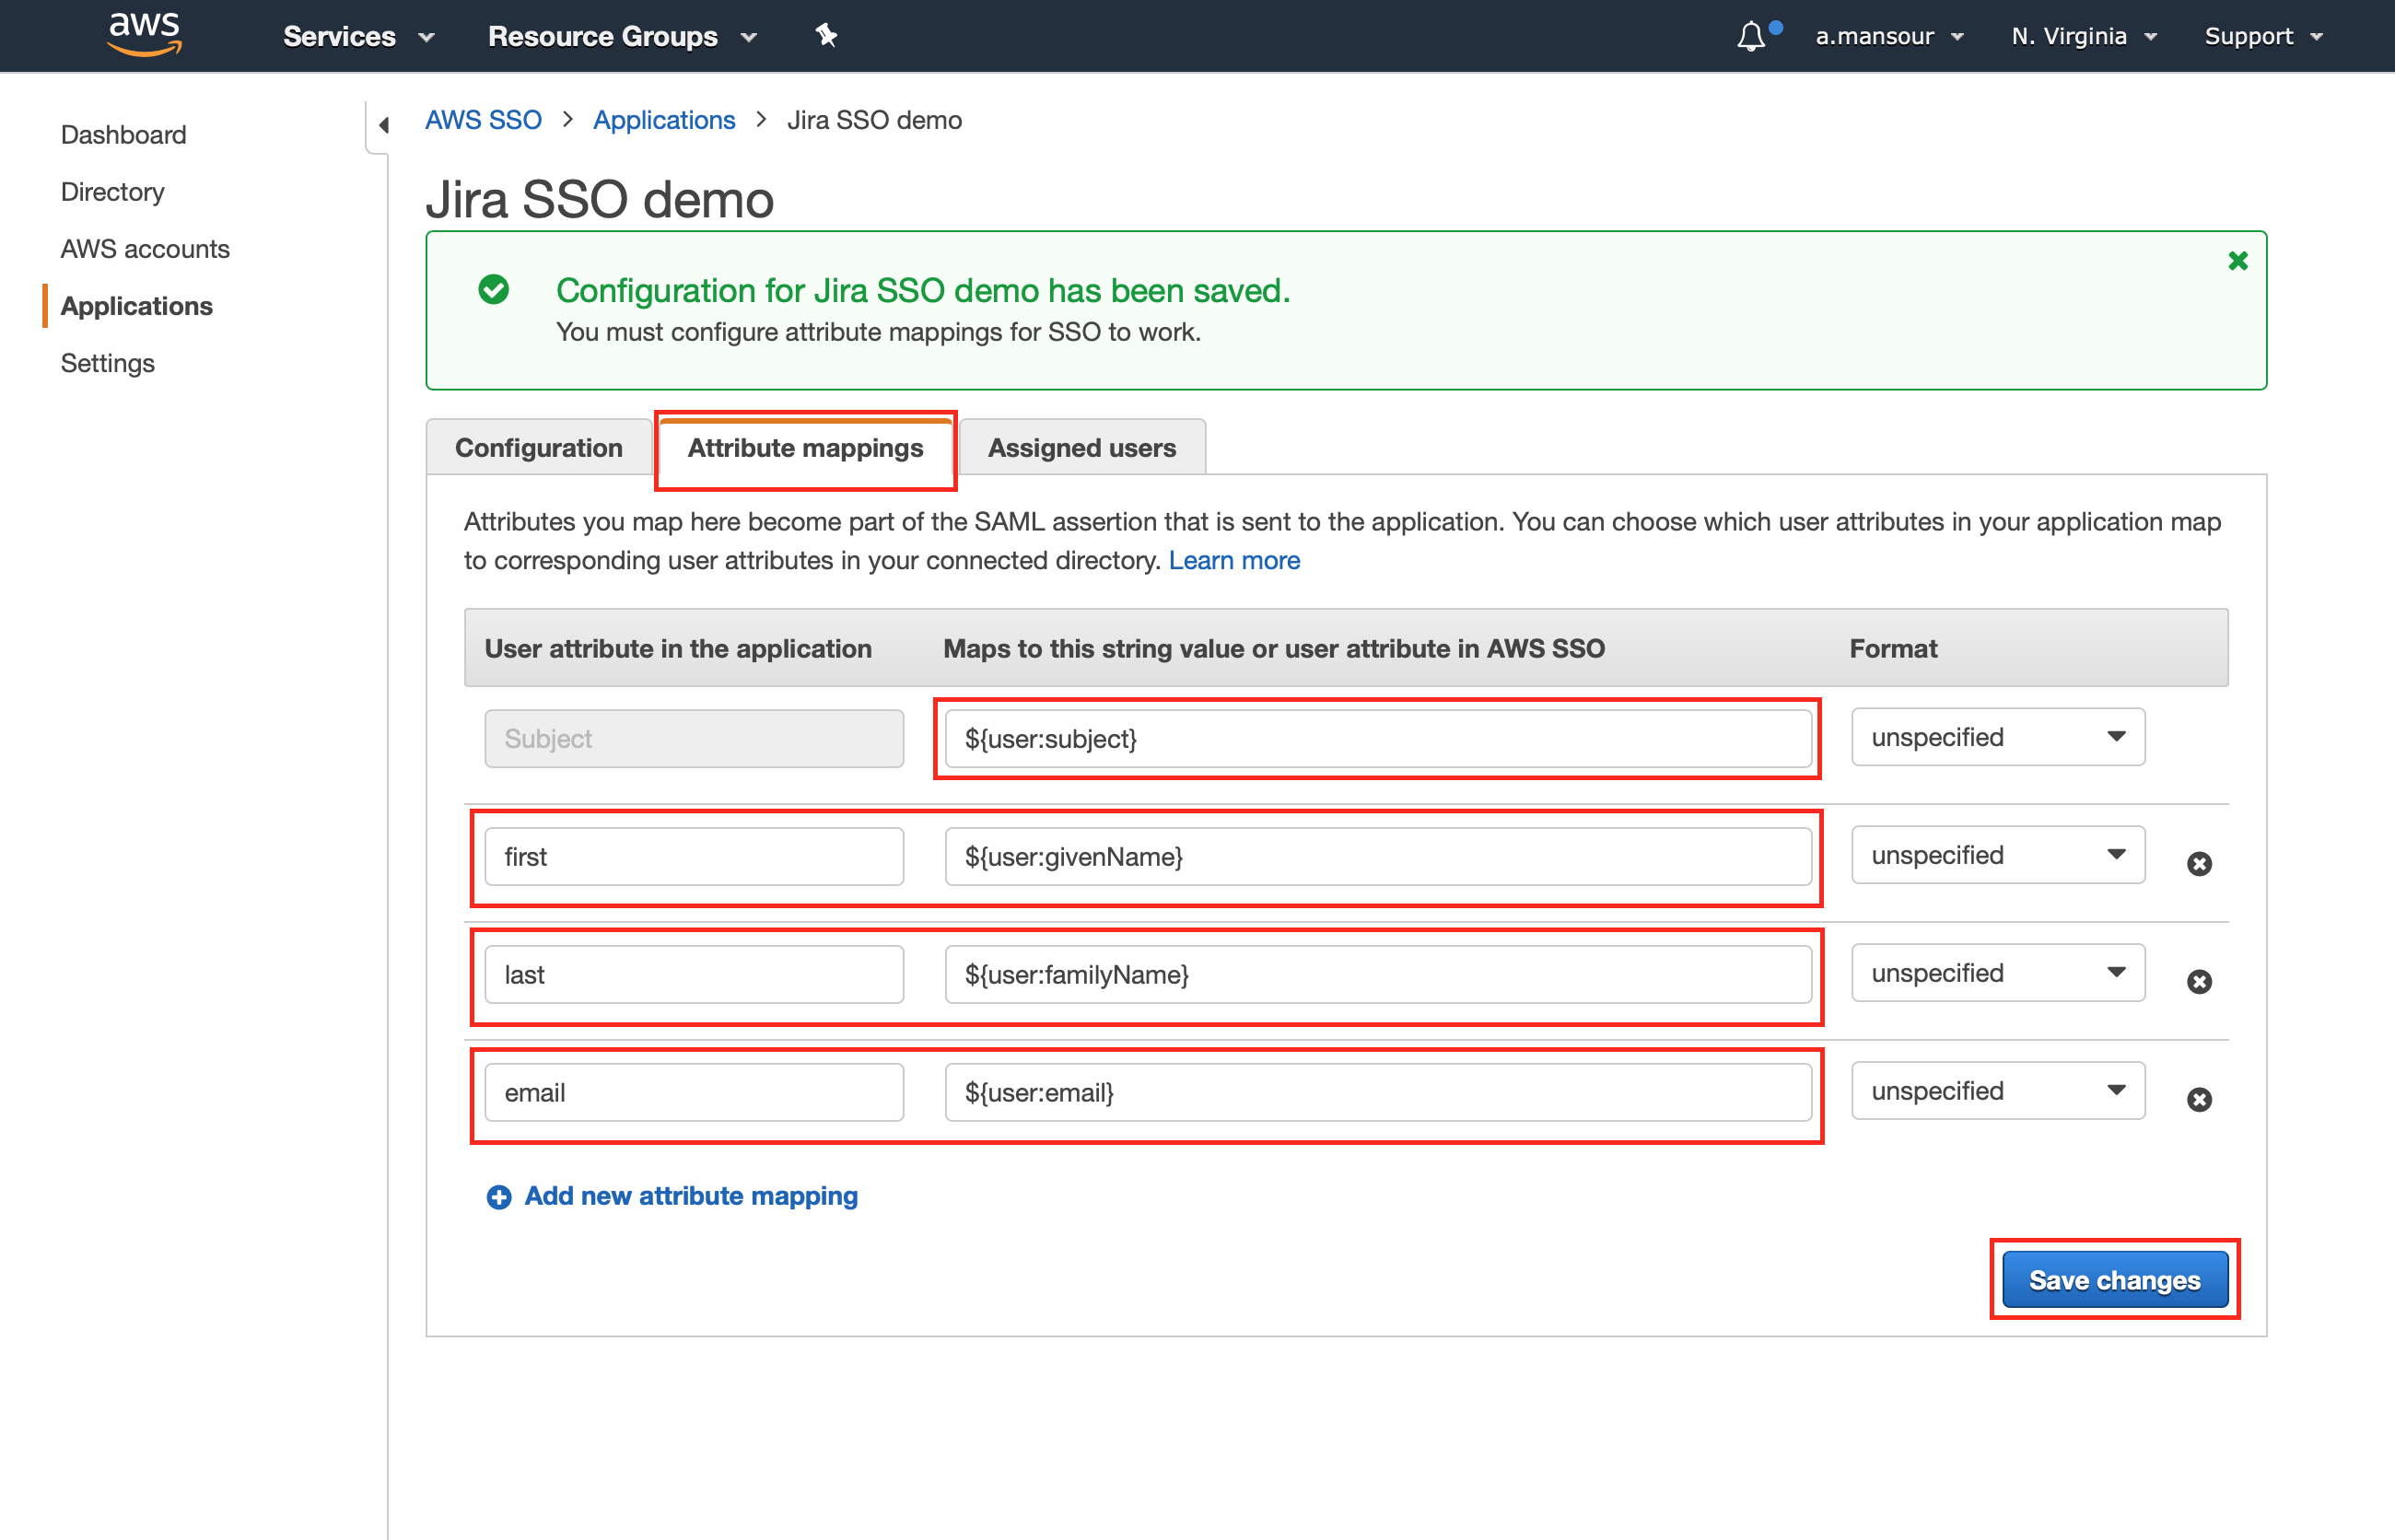Click the green success checkmark icon
This screenshot has height=1540, width=2395.
pos(493,290)
